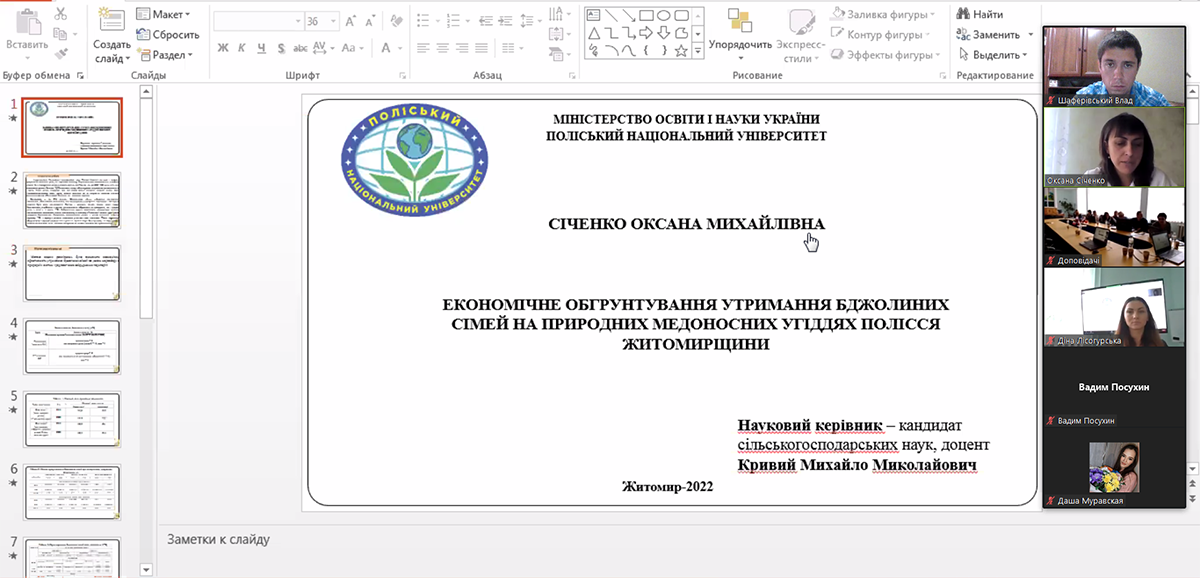
Task: Open Контур фигуры shape outline menu
Action: click(878, 35)
